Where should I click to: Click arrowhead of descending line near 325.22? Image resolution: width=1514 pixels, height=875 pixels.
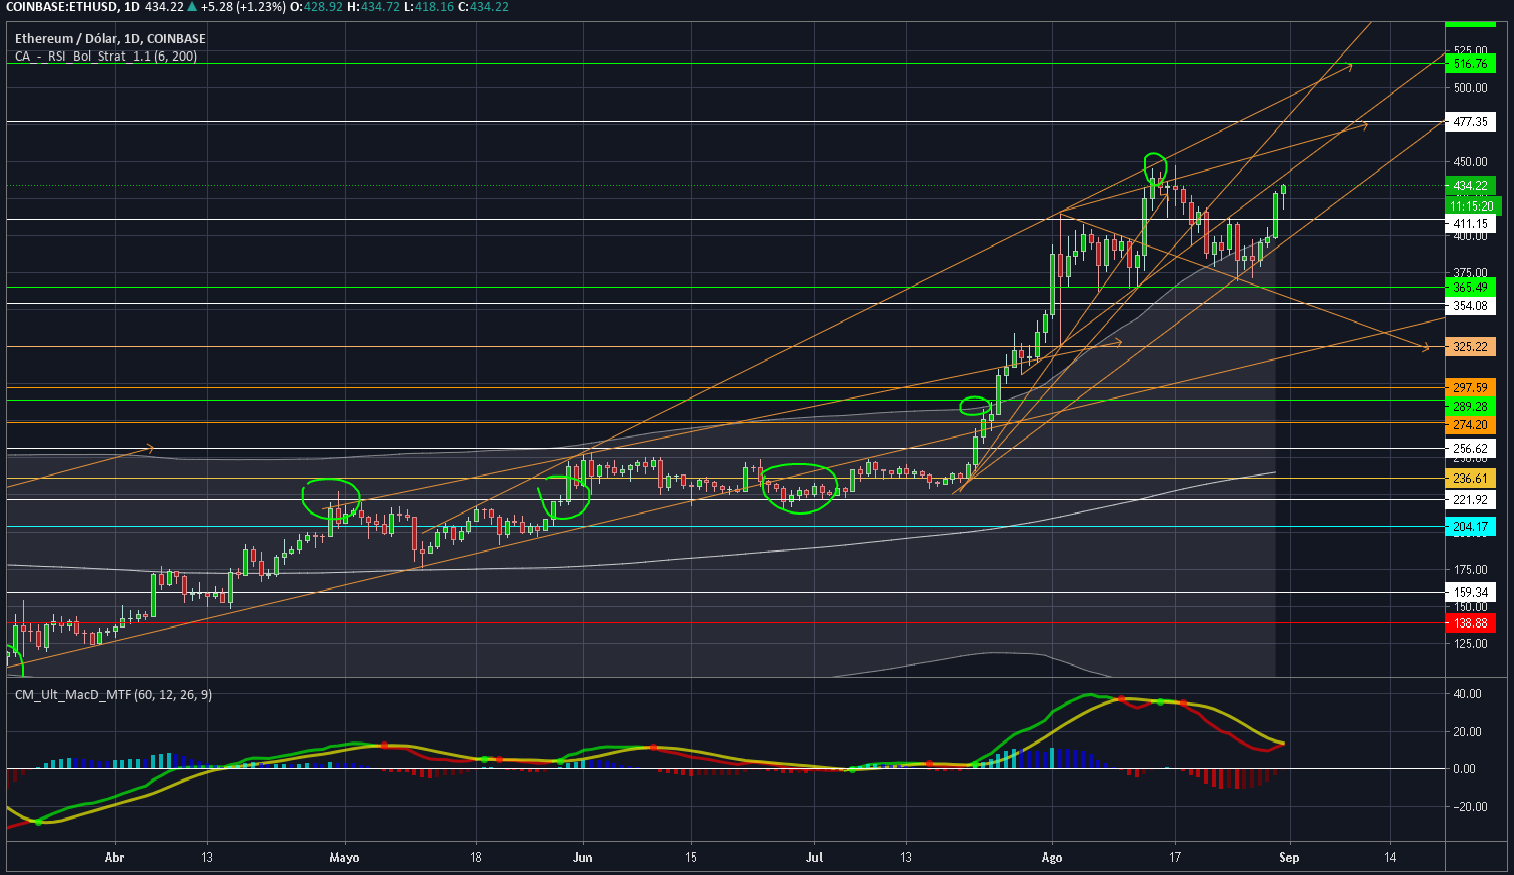1425,347
